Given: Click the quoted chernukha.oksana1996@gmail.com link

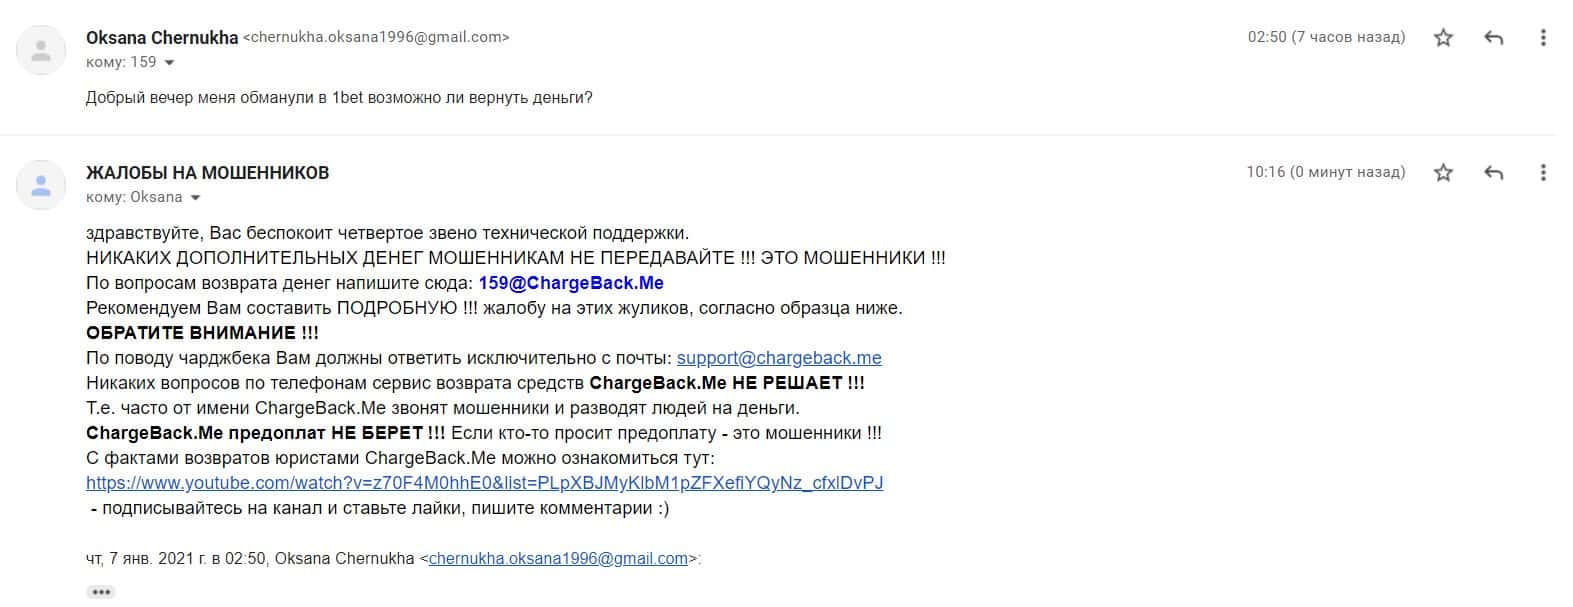Looking at the screenshot, I should (558, 559).
